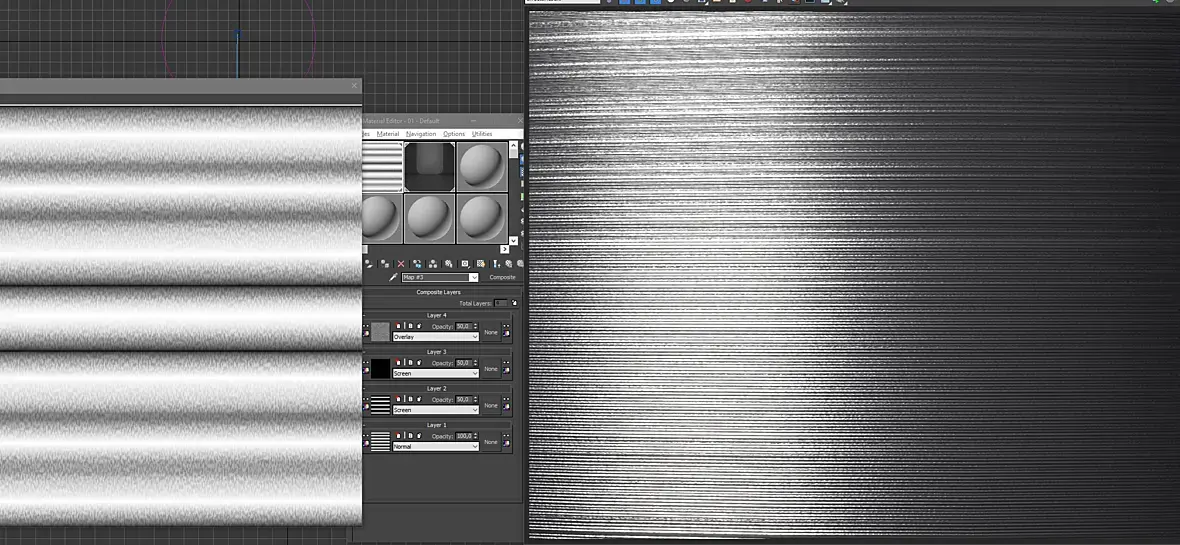Collapse the Layer 4 rollout header
This screenshot has height=545, width=1180.
coord(436,315)
